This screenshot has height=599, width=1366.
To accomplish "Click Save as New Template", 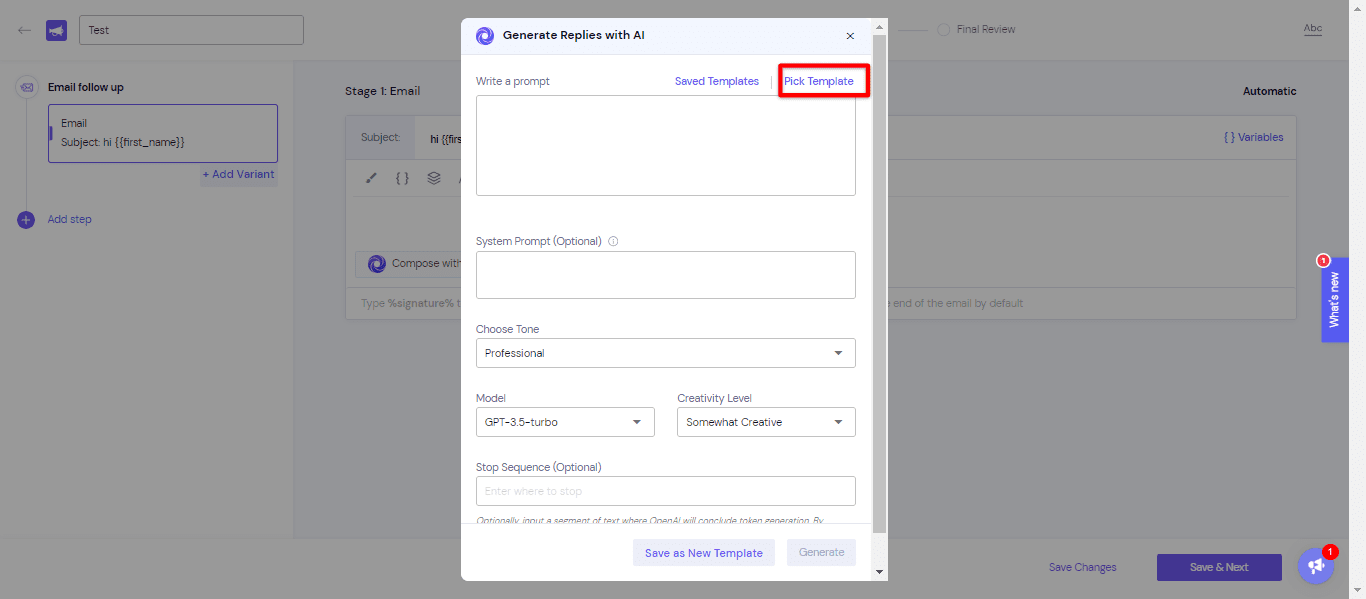I will pyautogui.click(x=703, y=552).
